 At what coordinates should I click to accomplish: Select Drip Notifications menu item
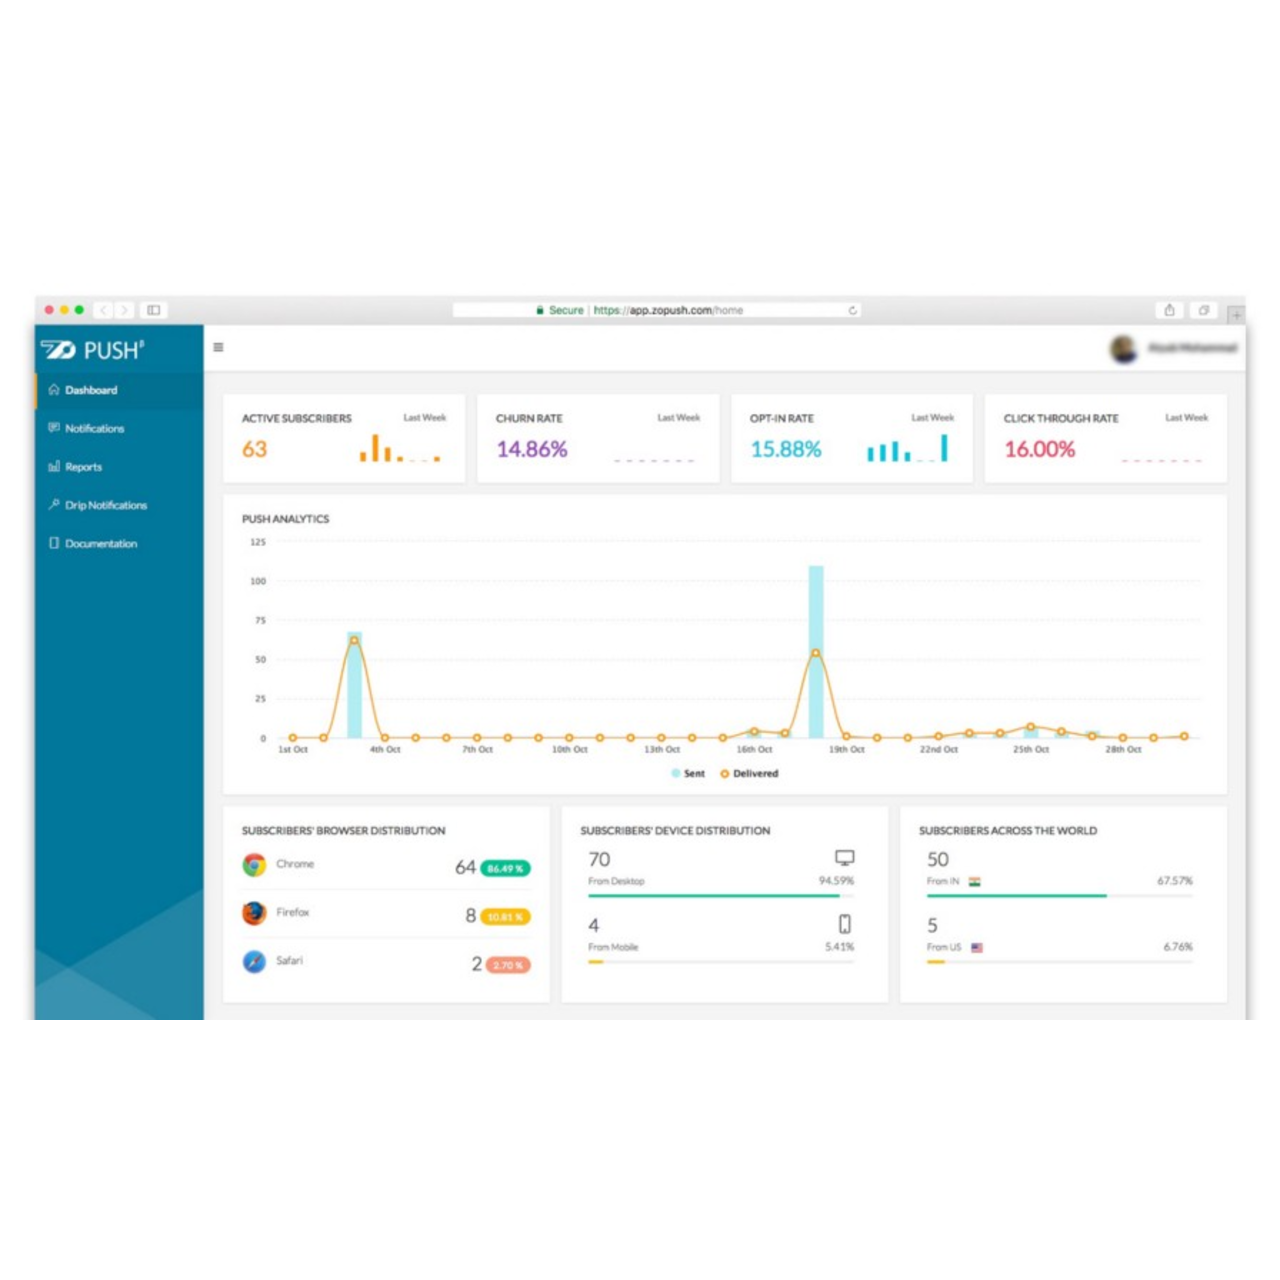pyautogui.click(x=105, y=505)
